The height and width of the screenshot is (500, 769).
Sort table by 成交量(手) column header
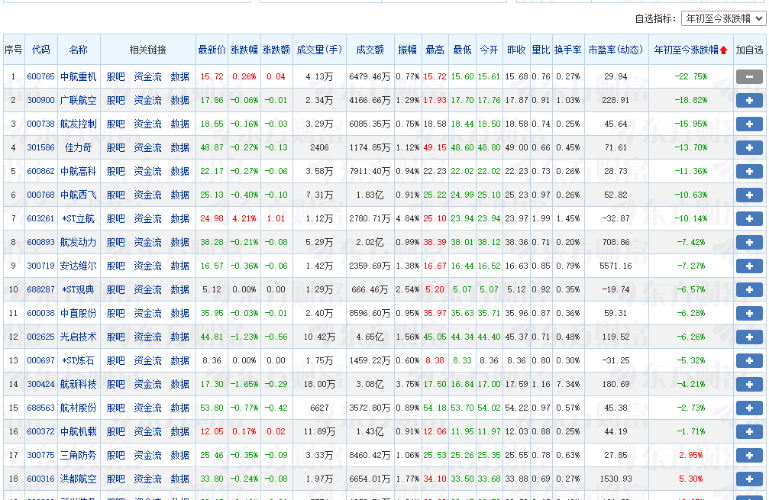click(x=319, y=50)
